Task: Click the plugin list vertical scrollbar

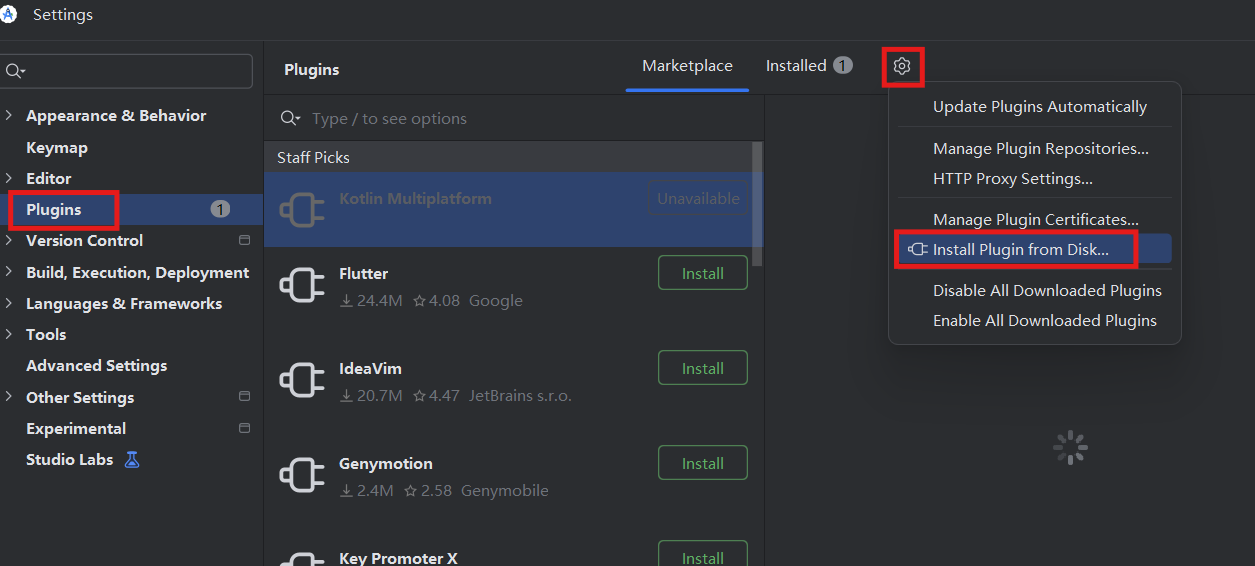Action: click(x=757, y=204)
